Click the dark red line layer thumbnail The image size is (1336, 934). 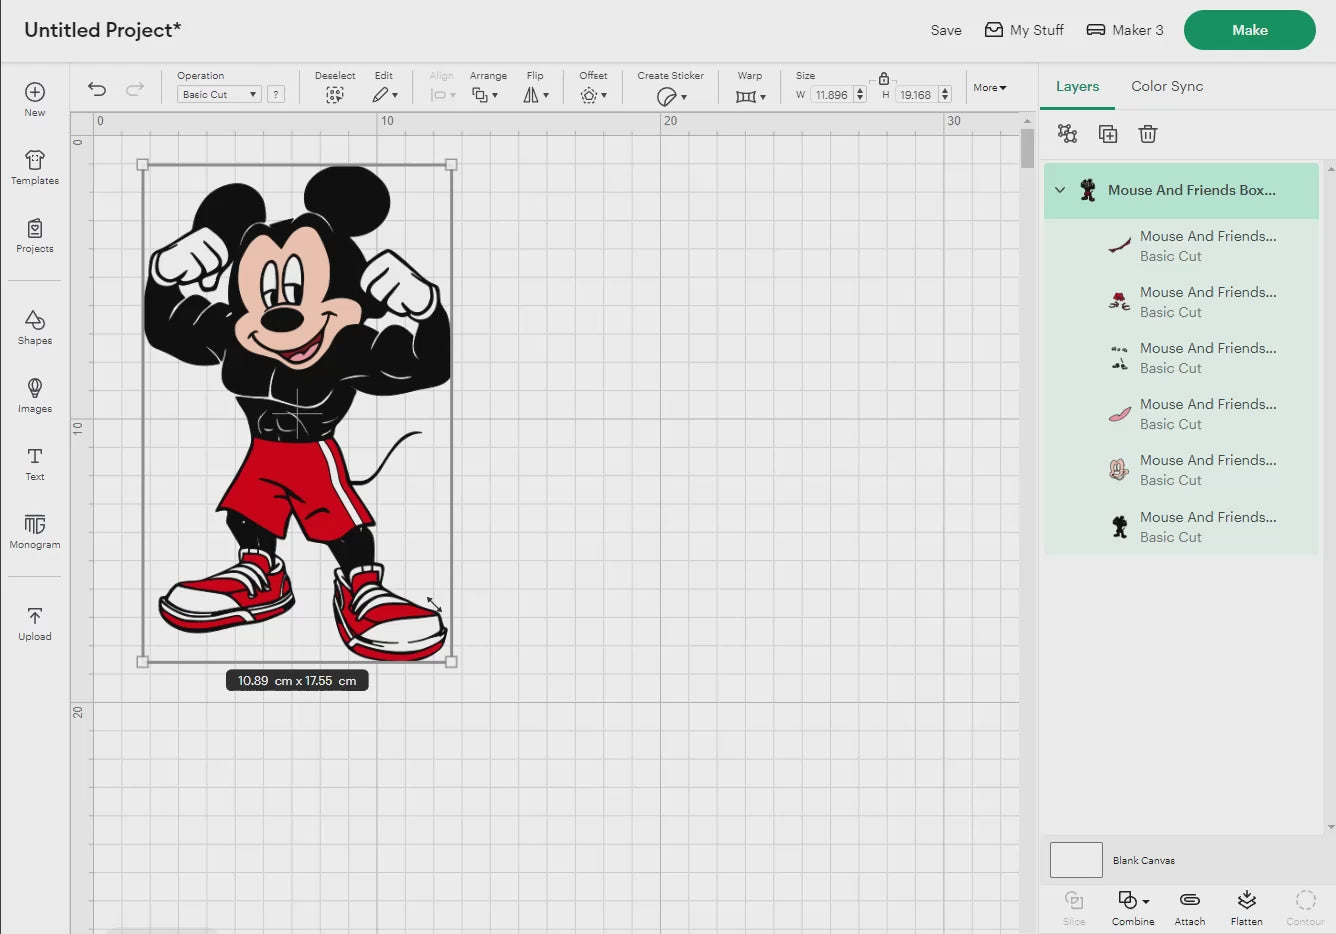click(x=1120, y=246)
